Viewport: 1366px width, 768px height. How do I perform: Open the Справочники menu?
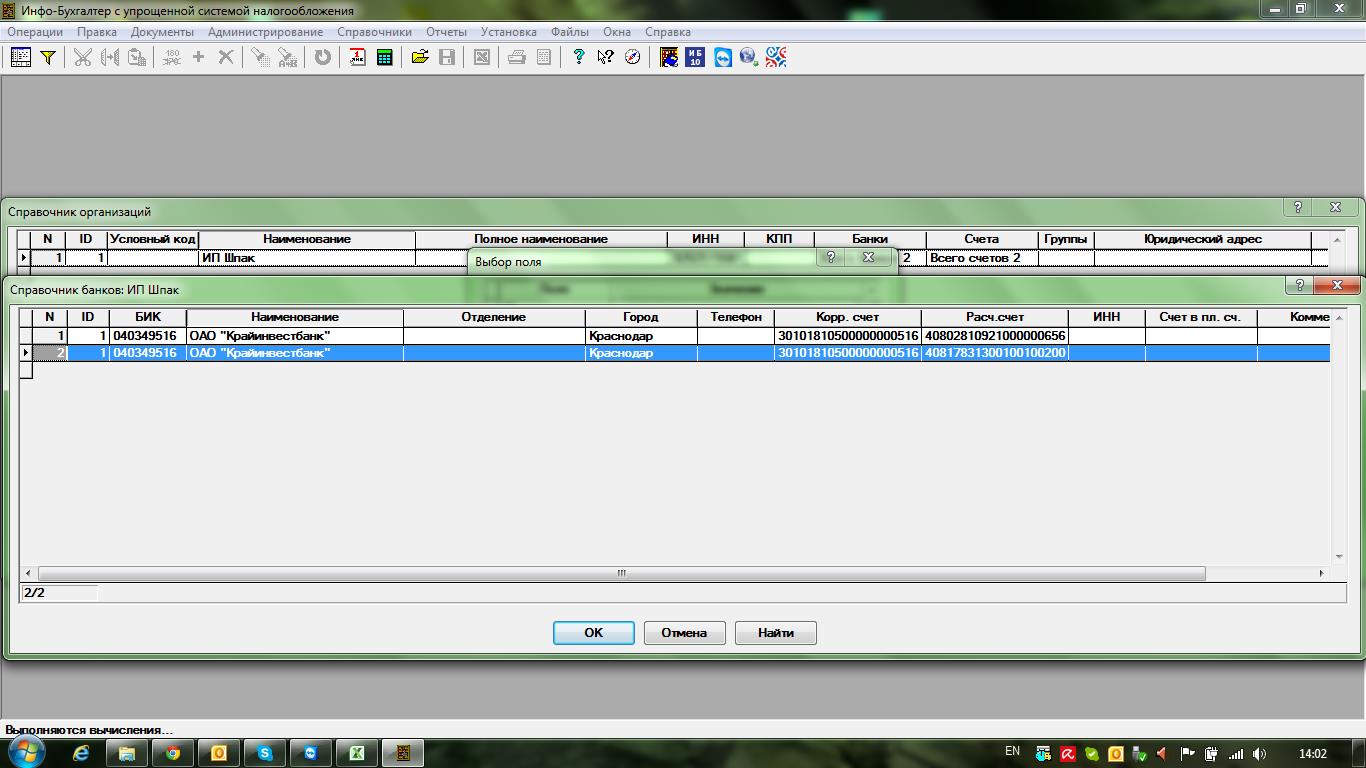point(374,32)
